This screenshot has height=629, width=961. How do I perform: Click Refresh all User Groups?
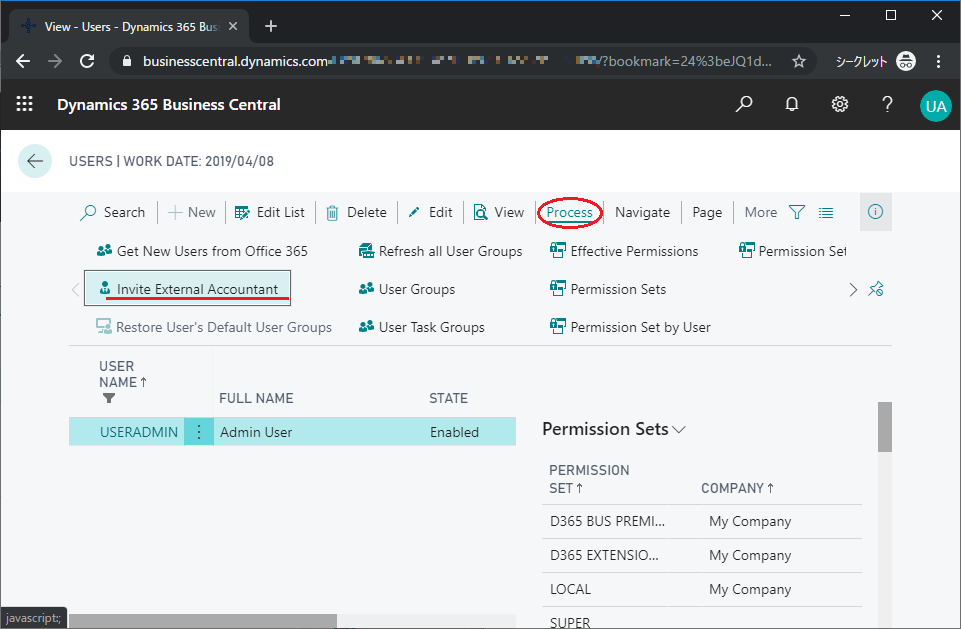[441, 251]
